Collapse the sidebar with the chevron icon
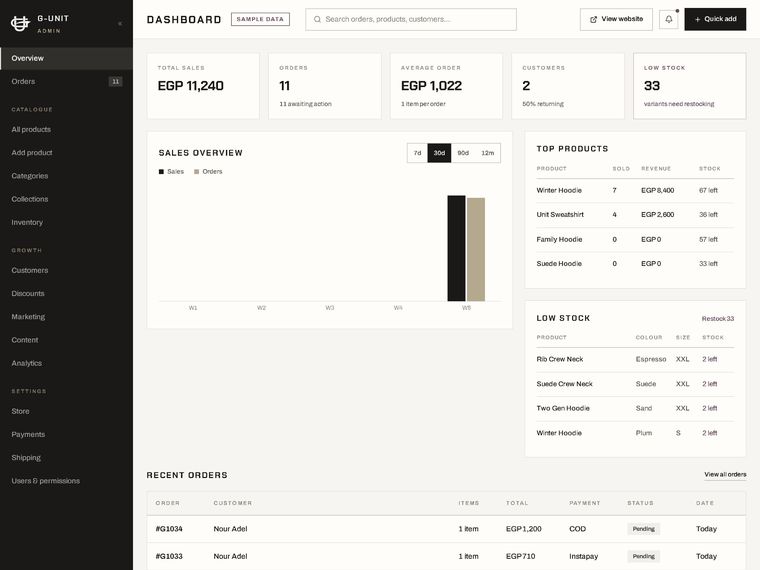This screenshot has height=570, width=760. 120,23
